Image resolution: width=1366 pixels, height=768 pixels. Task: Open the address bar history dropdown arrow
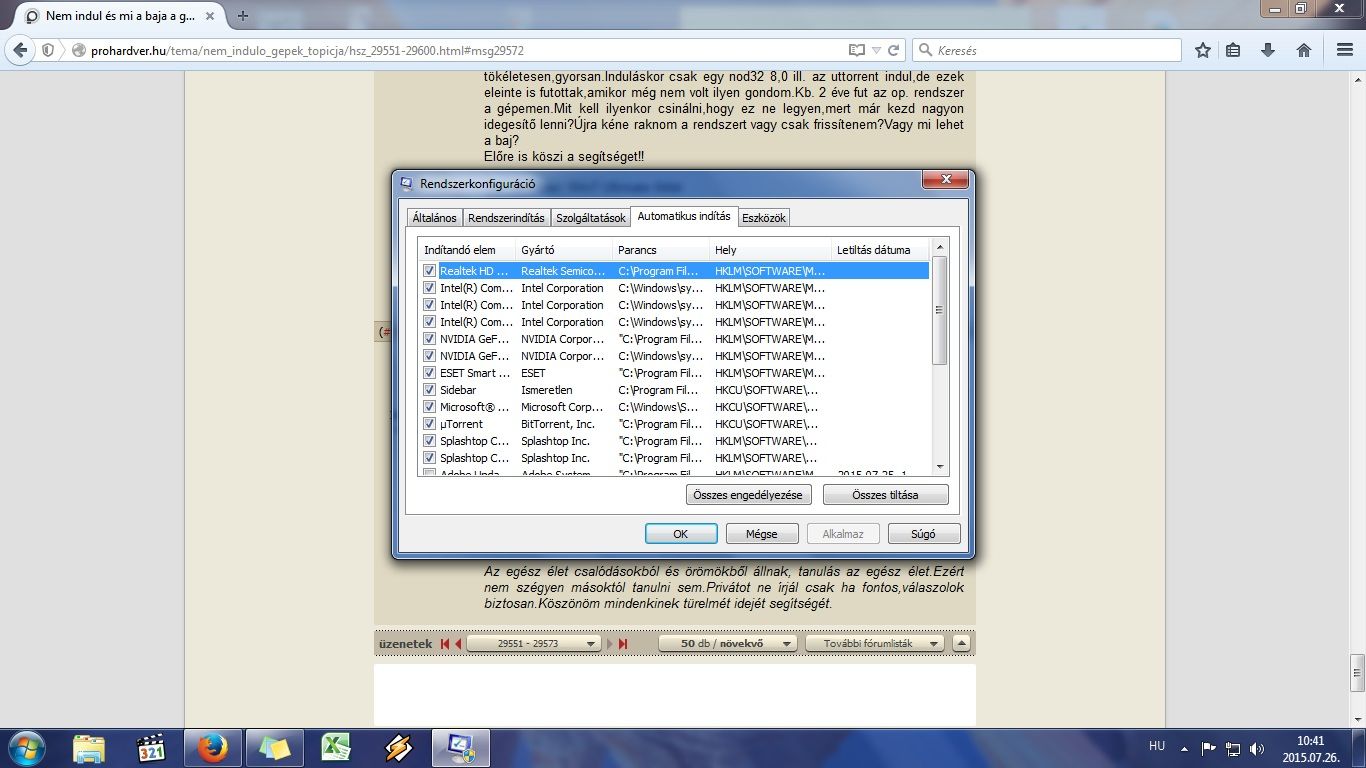tap(877, 50)
